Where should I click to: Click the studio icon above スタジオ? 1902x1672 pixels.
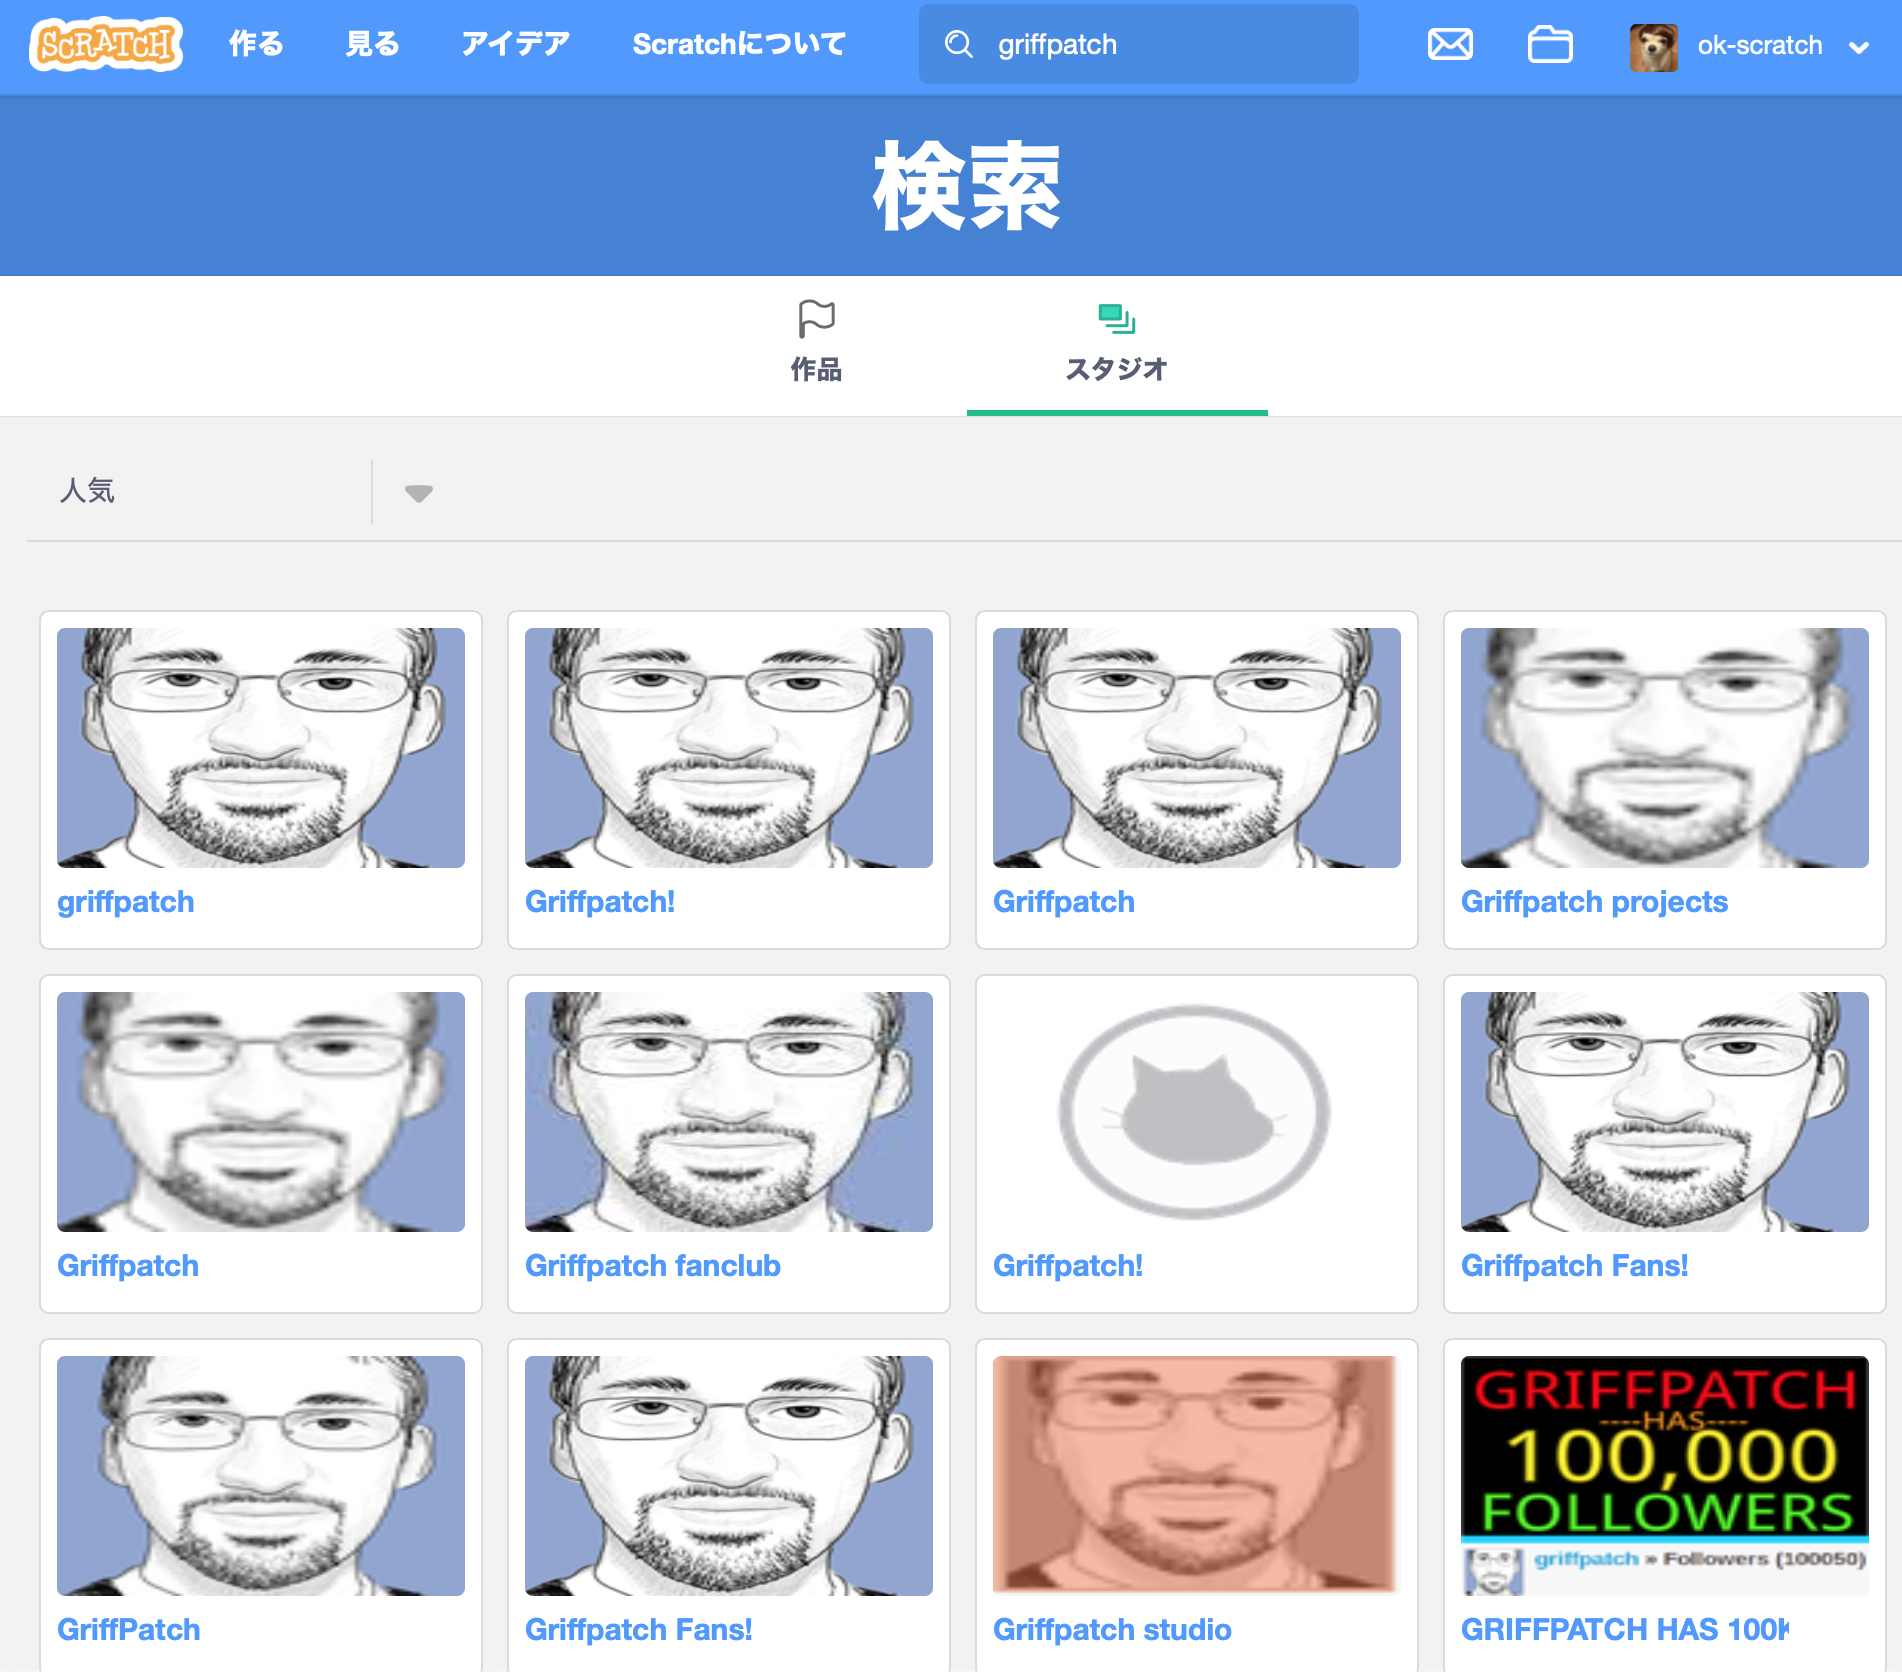tap(1116, 319)
